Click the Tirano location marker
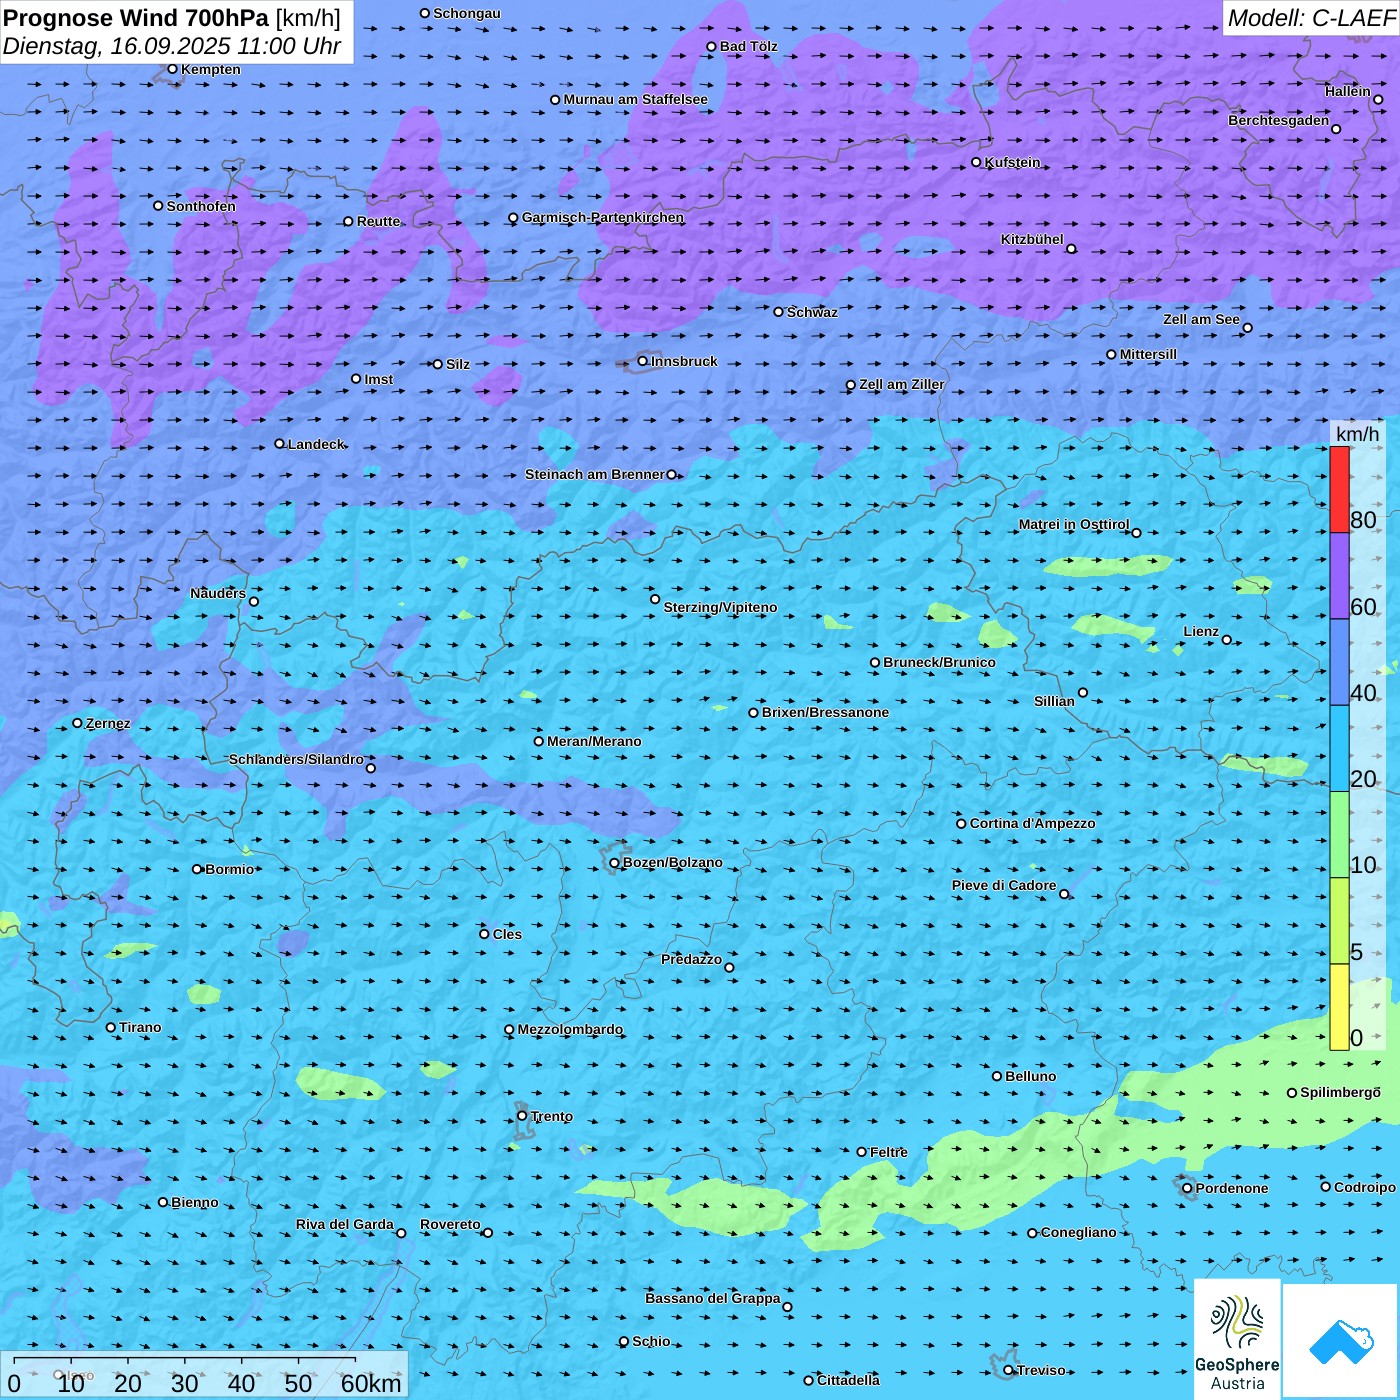Image resolution: width=1400 pixels, height=1400 pixels. pos(111,1027)
